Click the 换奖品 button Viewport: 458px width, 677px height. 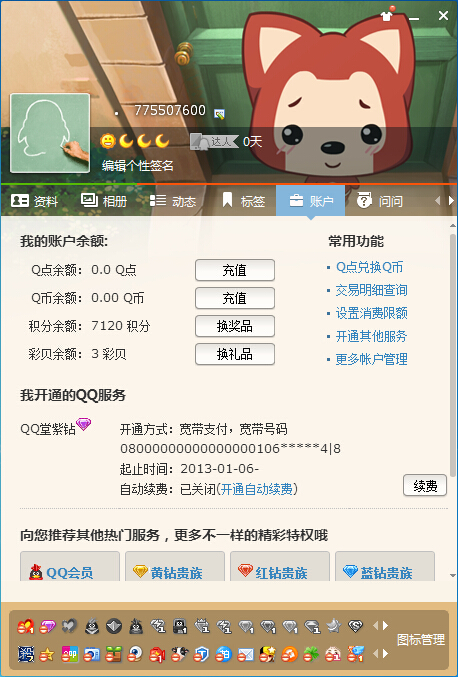click(235, 326)
